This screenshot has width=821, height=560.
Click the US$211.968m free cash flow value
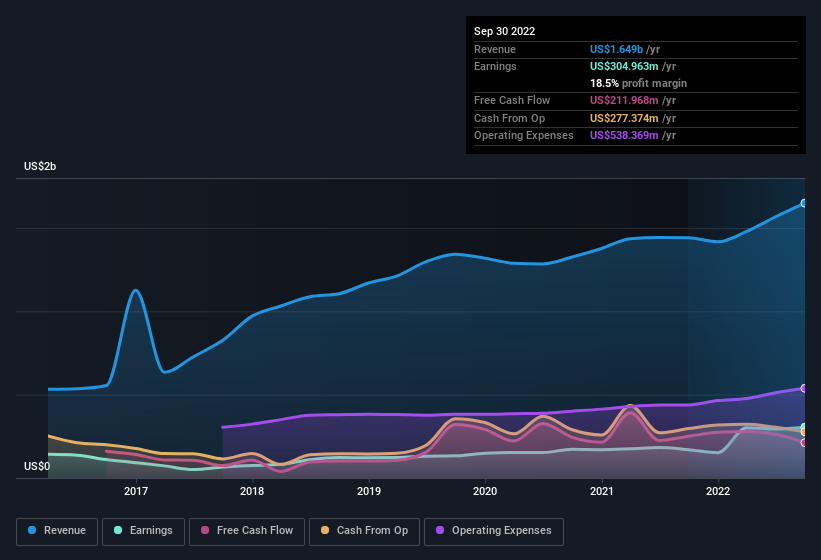point(624,100)
